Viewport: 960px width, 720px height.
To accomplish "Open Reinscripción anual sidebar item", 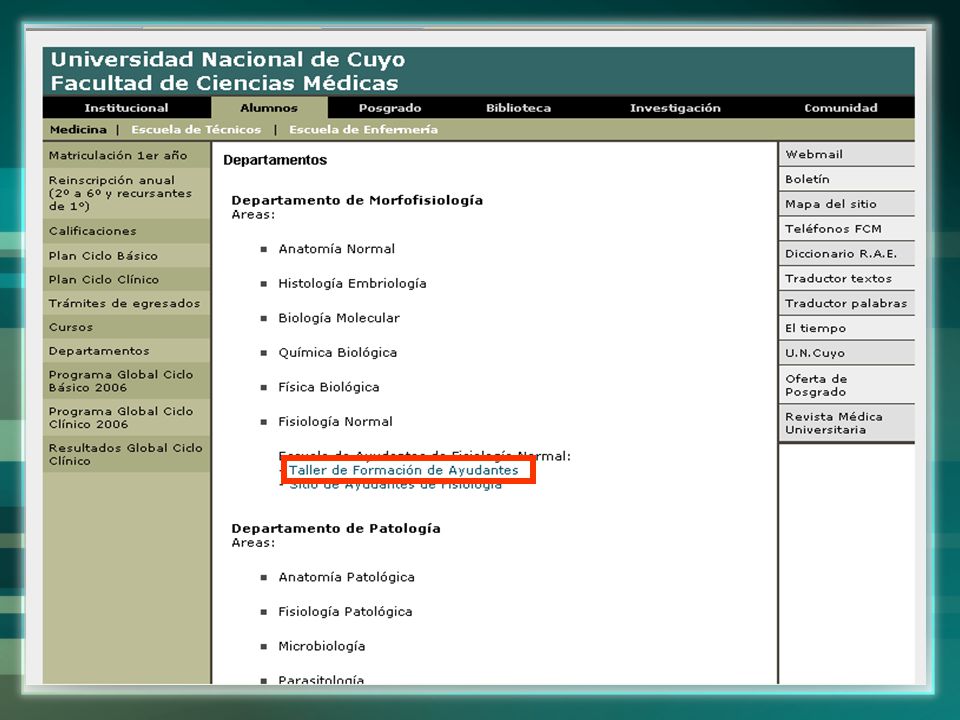I will point(127,193).
